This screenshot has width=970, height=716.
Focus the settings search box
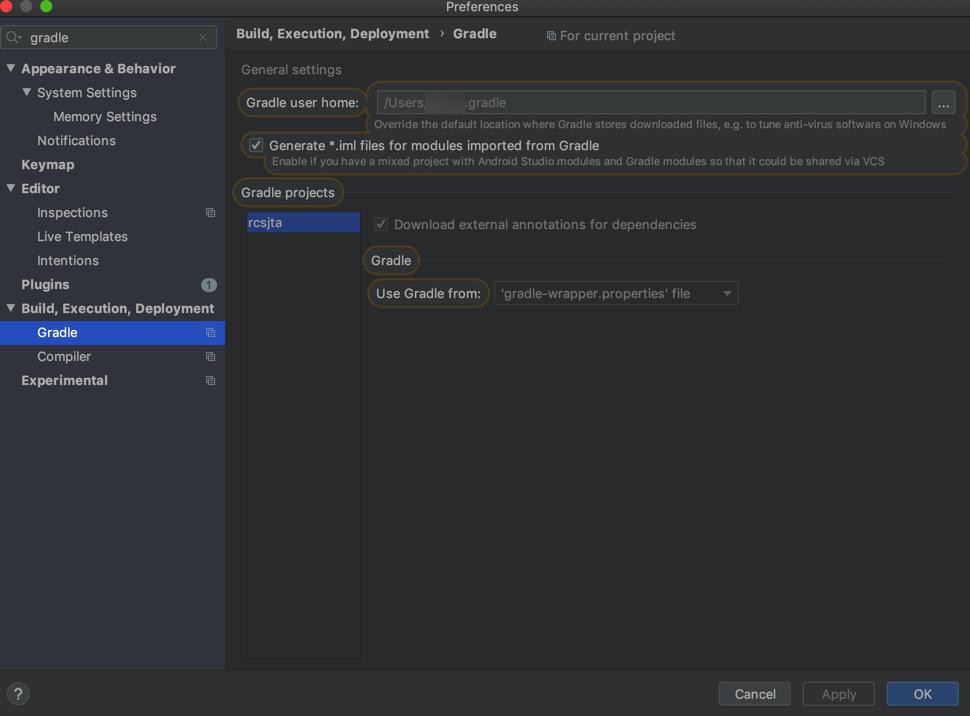click(109, 38)
